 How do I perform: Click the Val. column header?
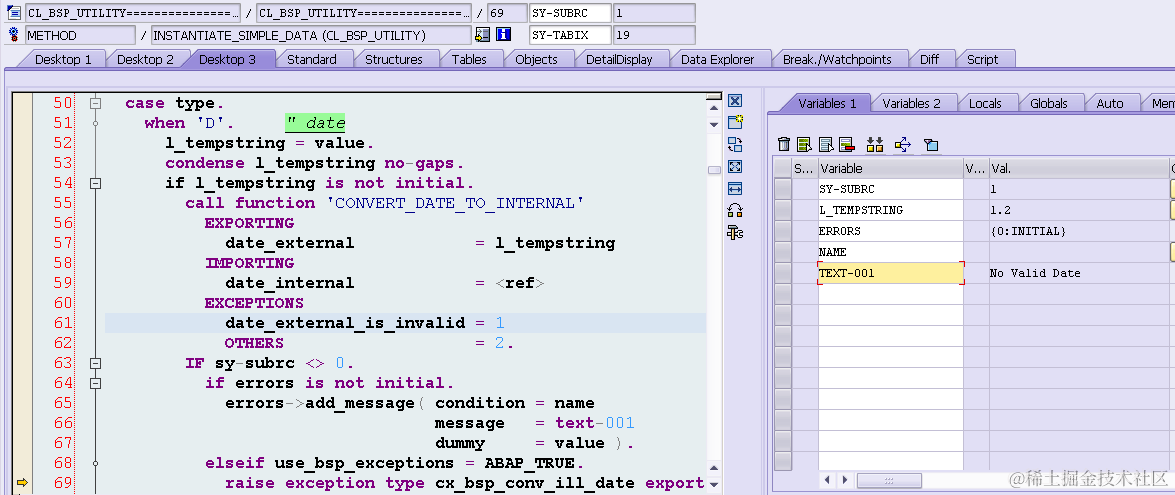[x=1079, y=168]
